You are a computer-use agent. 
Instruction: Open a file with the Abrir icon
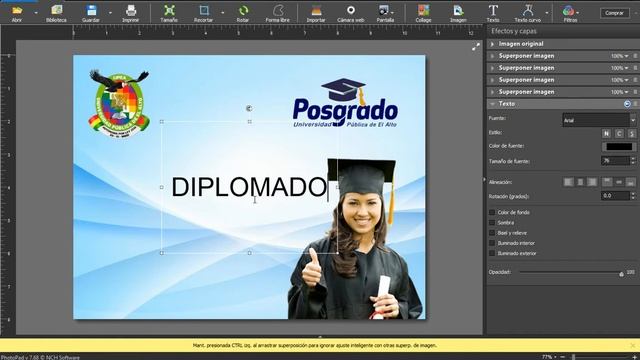pos(17,13)
